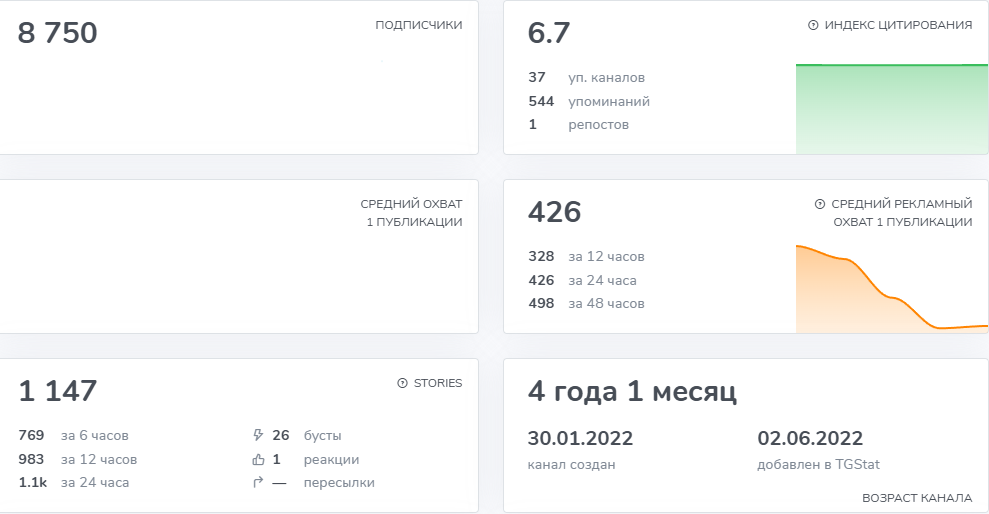Click the ИНДЕКС ЦИТИРОВАНИЯ heading
The height and width of the screenshot is (514, 989).
(898, 25)
